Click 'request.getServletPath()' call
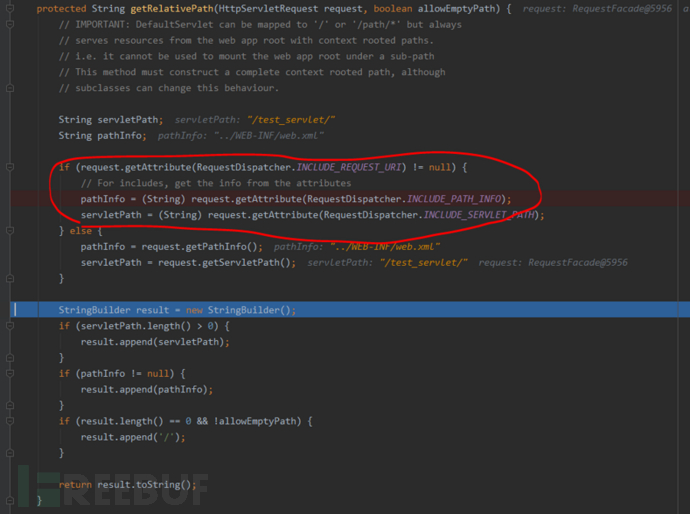Image resolution: width=690 pixels, height=514 pixels. pos(224,263)
